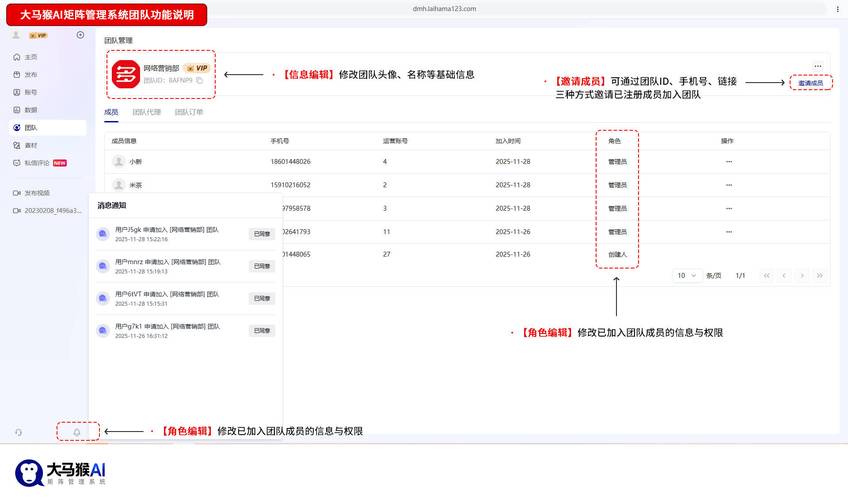Viewport: 848px width, 500px height.
Task: Click the notification bell icon in bottom bar
Action: point(77,432)
